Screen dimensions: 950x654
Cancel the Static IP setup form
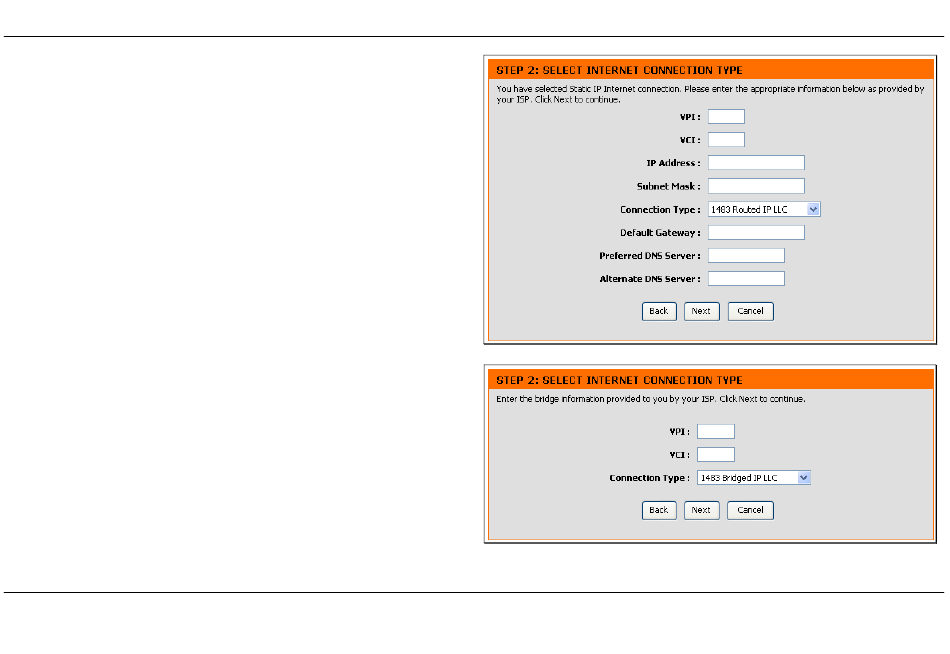point(750,311)
